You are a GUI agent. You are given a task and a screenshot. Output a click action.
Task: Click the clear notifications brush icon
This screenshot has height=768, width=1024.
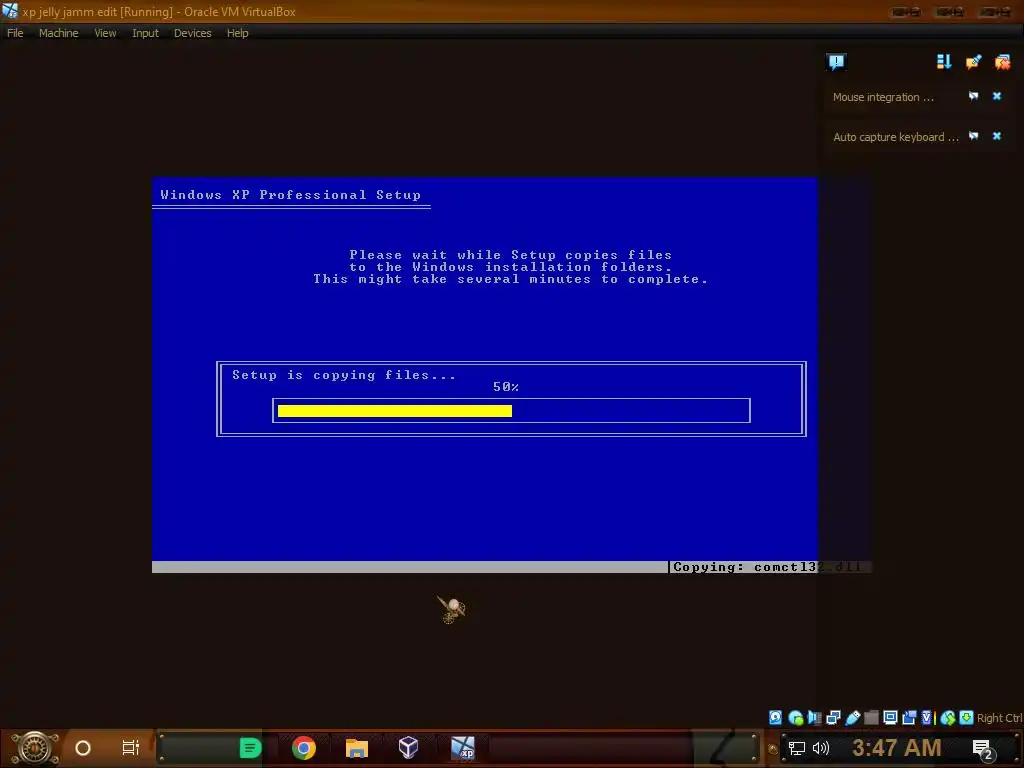click(973, 62)
